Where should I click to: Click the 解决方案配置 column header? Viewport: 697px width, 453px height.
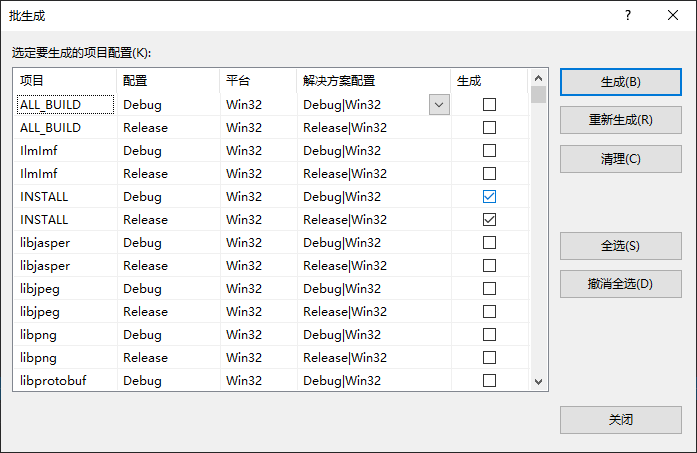coord(373,80)
